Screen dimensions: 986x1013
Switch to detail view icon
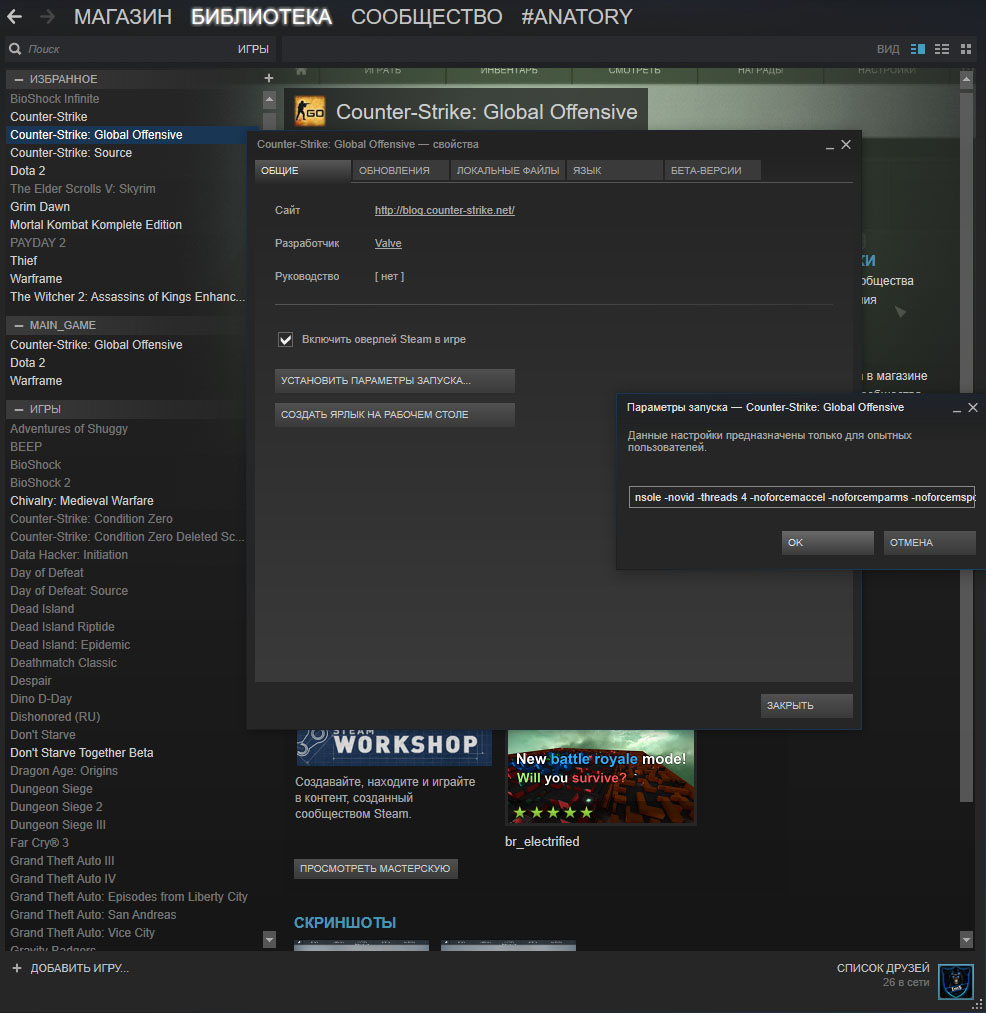[x=918, y=49]
